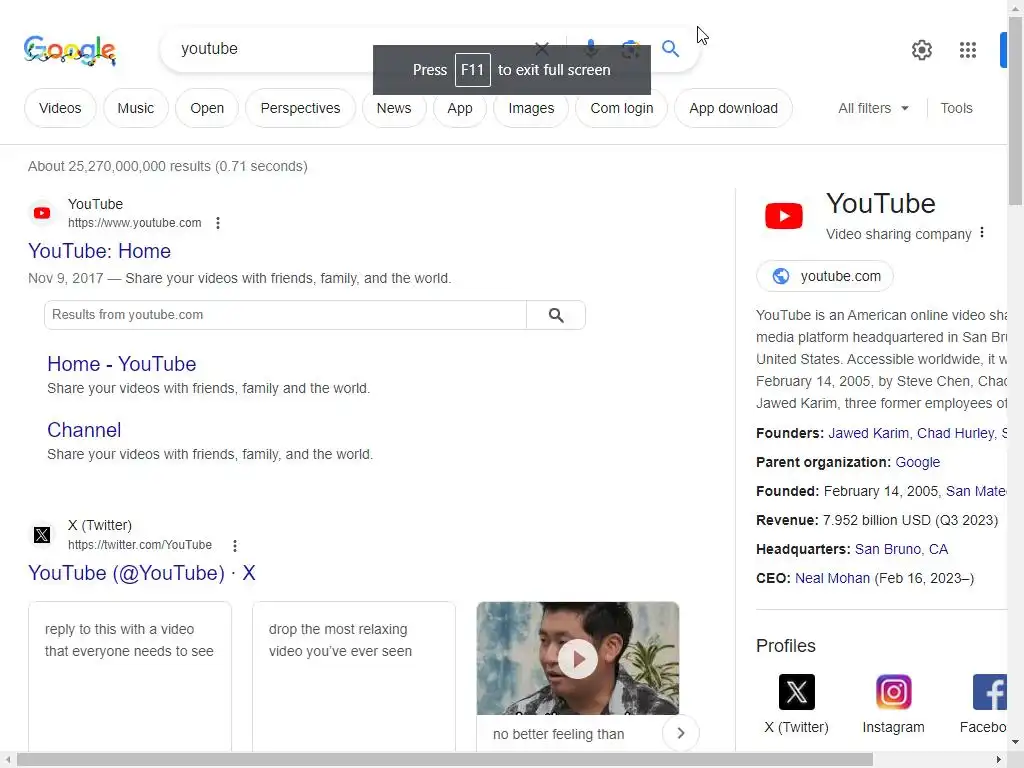
Task: Open YouTube (@YouTube) · X result
Action: 142,573
